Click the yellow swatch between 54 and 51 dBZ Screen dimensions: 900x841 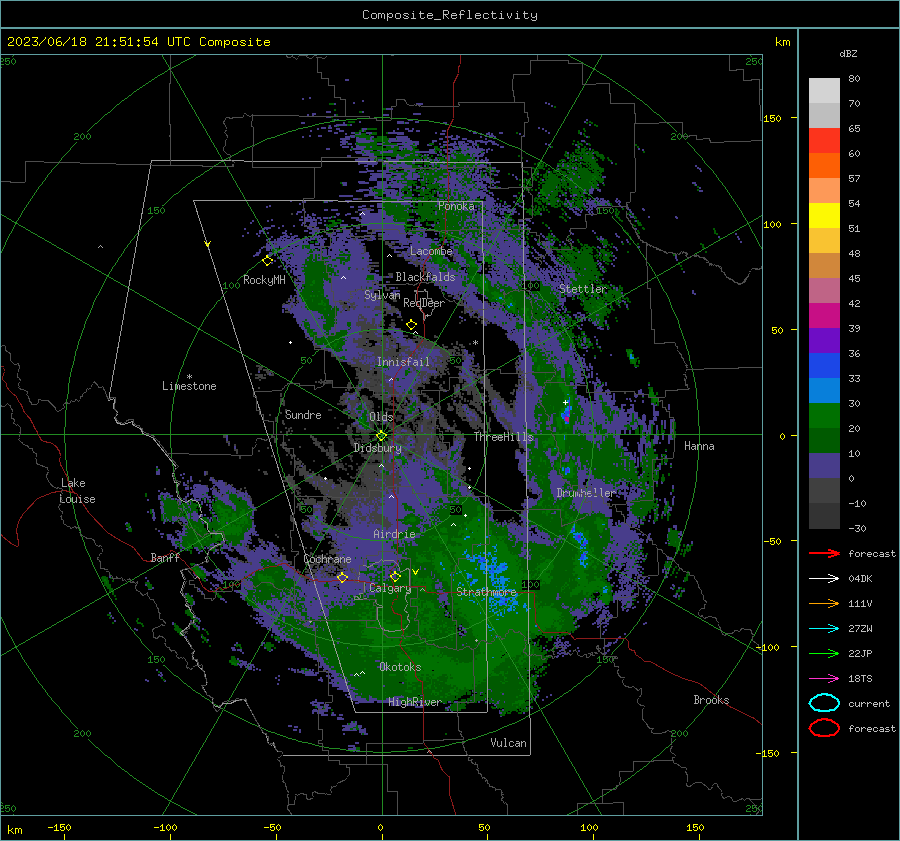tap(824, 216)
